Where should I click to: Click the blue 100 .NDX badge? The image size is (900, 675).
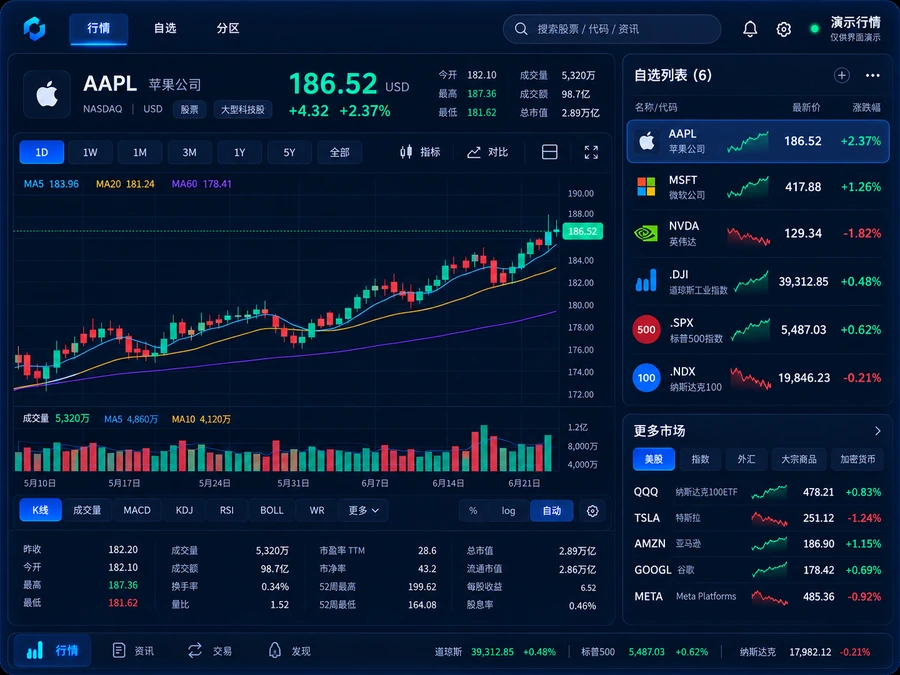[646, 378]
